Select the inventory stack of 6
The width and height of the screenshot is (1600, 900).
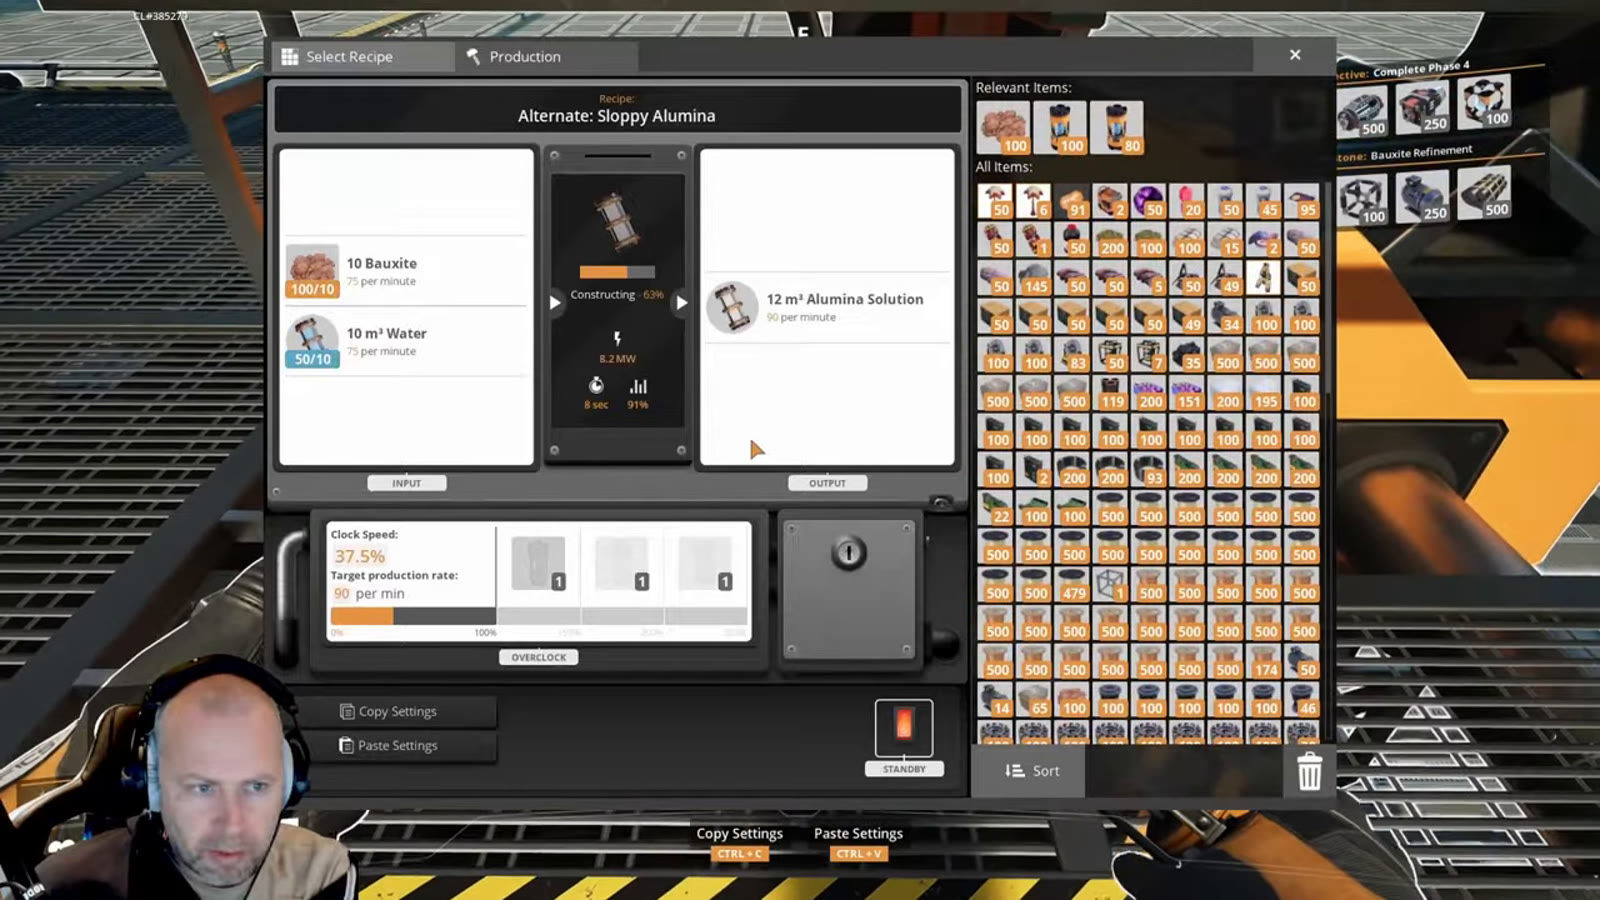pos(1034,201)
